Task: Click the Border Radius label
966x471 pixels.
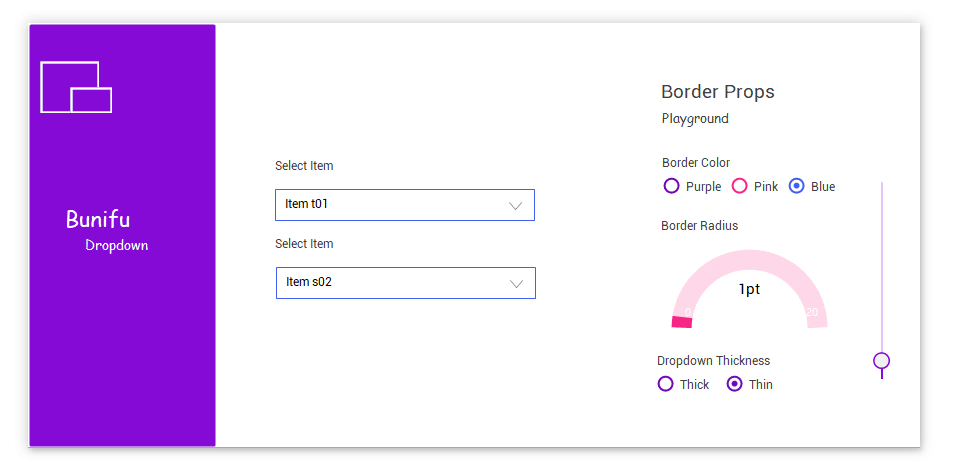Action: (x=699, y=225)
